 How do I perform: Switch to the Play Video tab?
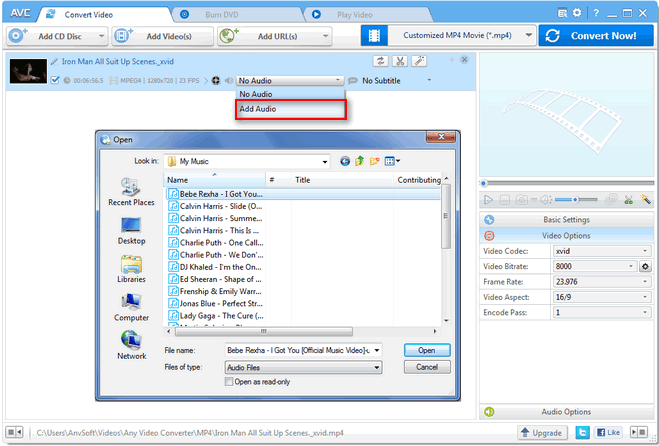[354, 15]
